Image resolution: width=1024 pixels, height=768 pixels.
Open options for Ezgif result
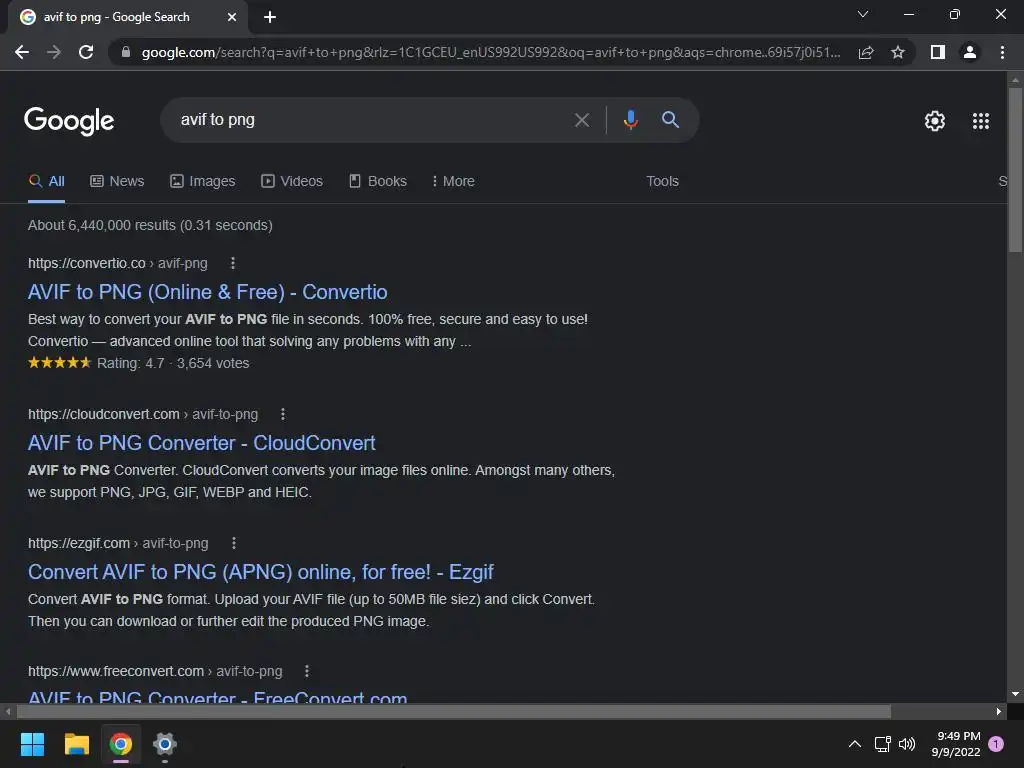click(x=234, y=543)
